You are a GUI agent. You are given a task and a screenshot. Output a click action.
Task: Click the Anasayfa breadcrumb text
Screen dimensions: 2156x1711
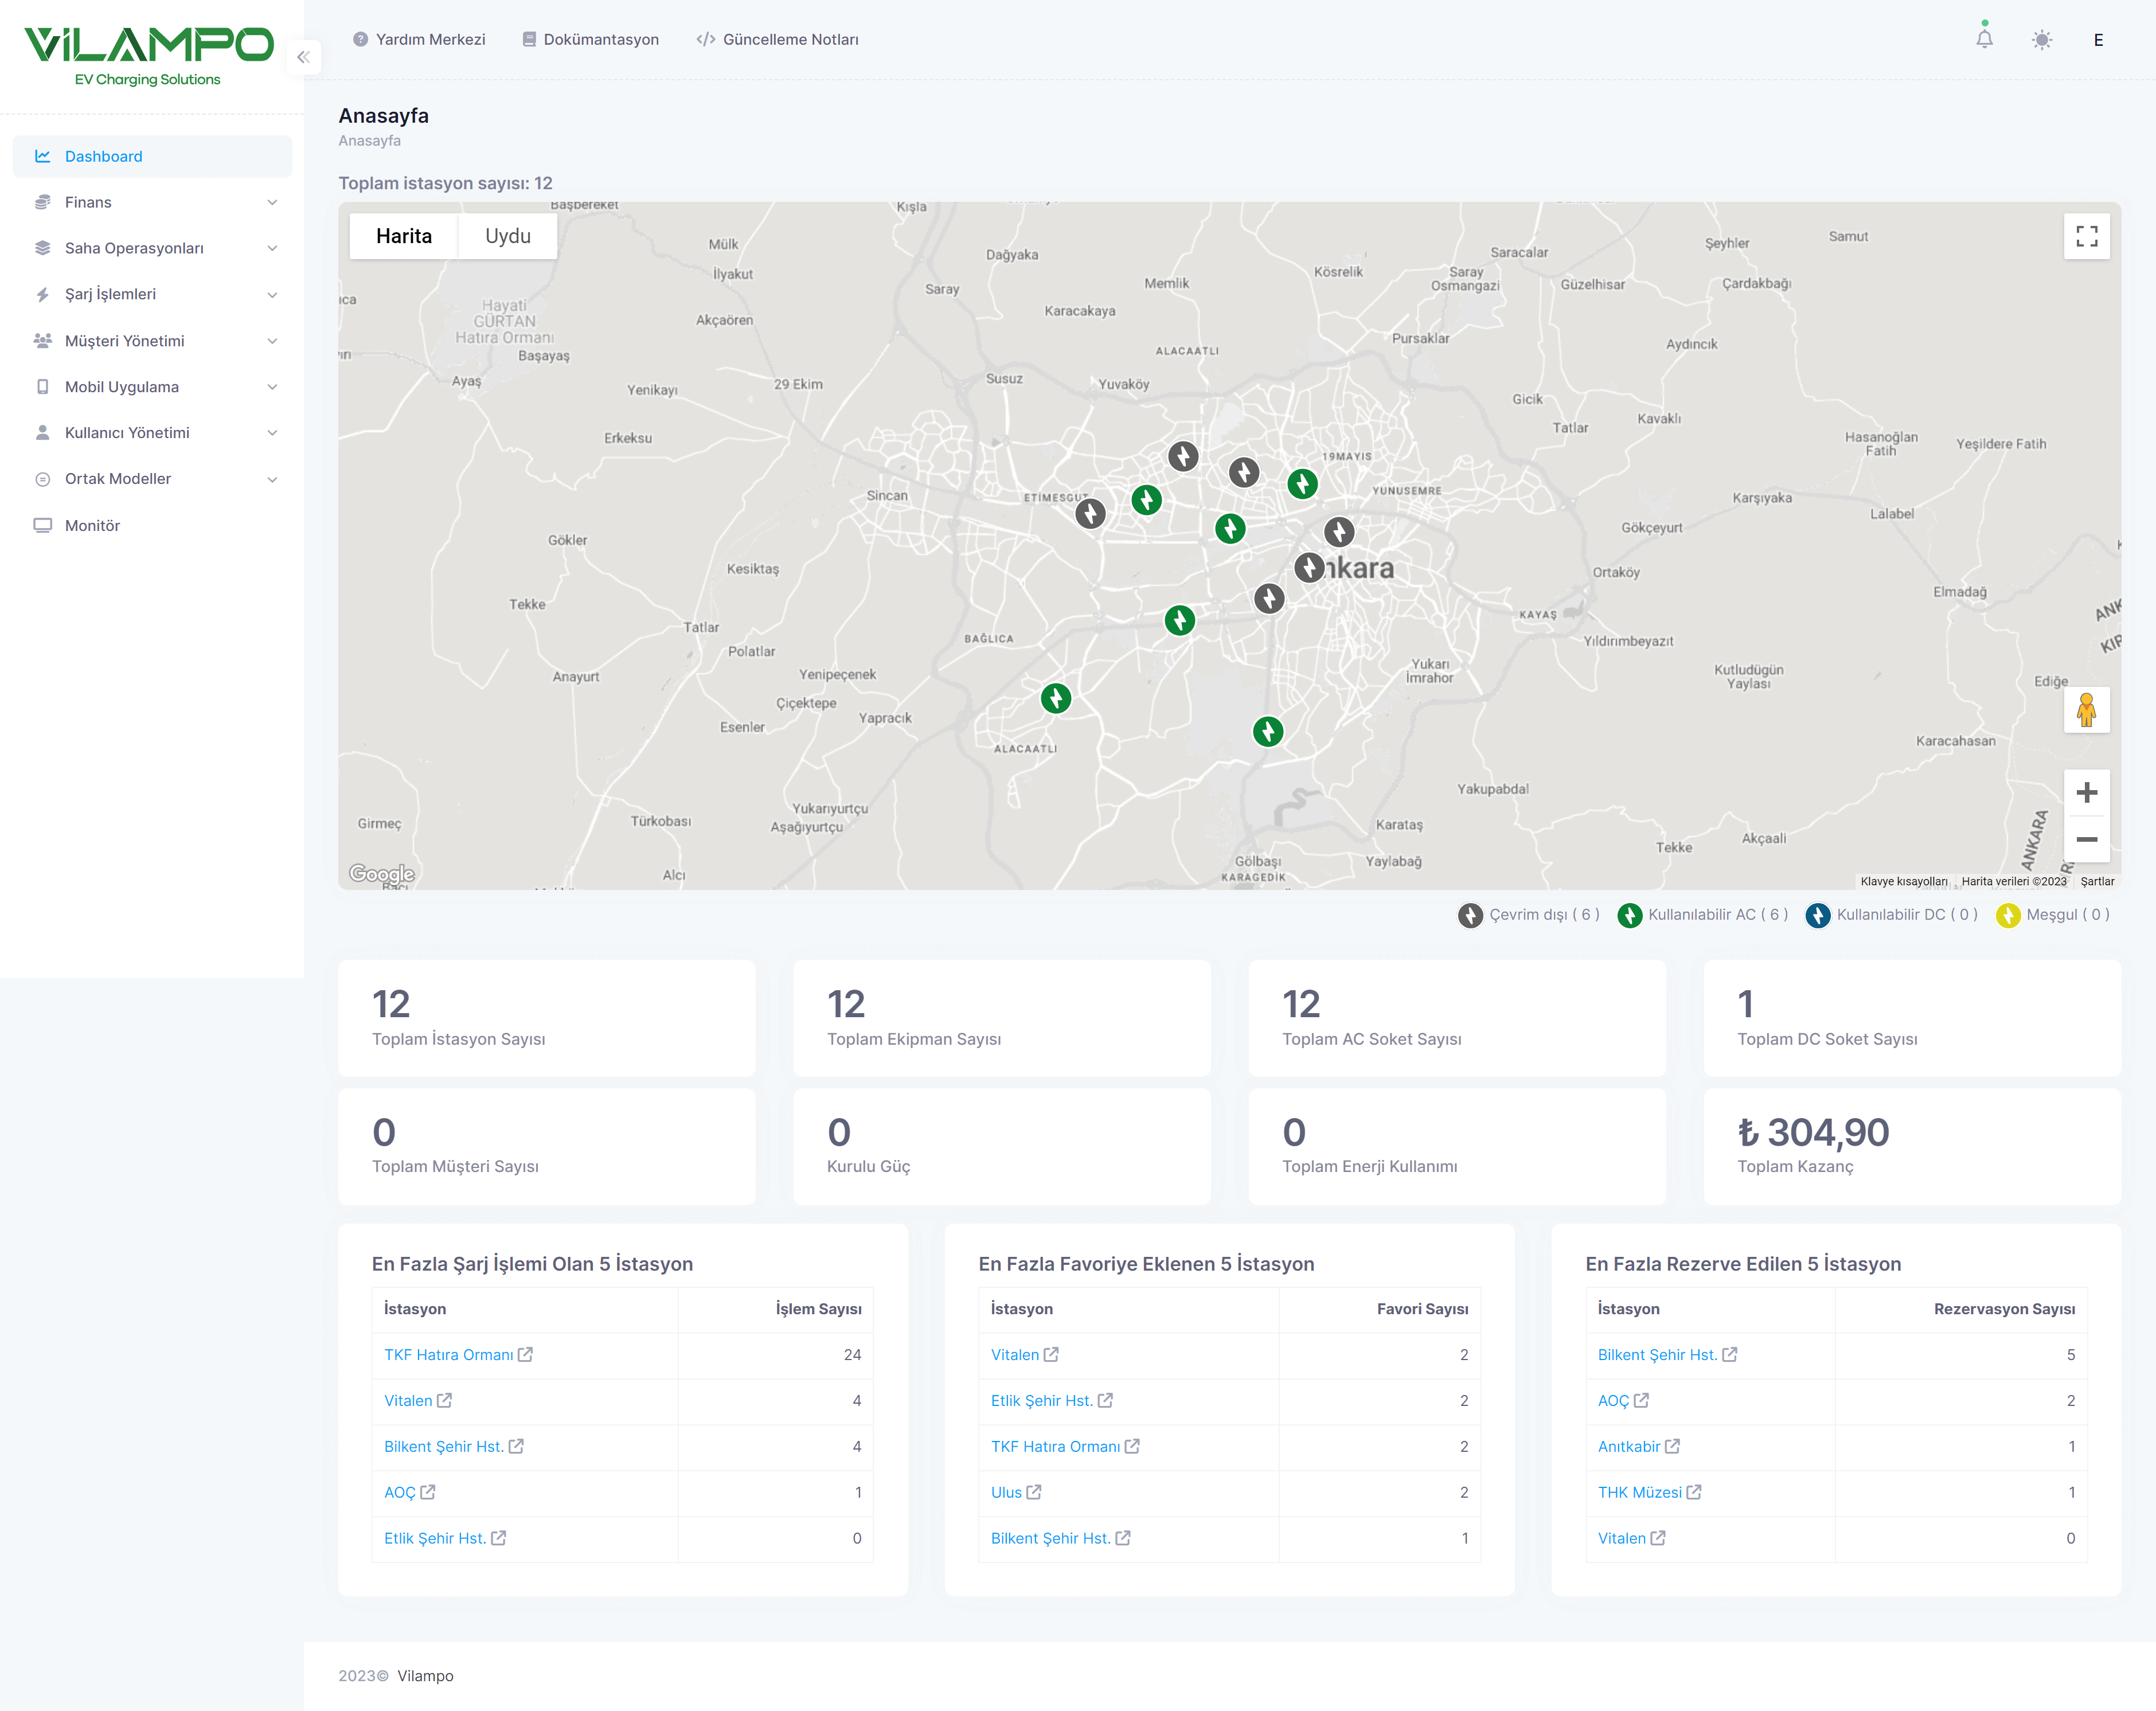[x=369, y=141]
